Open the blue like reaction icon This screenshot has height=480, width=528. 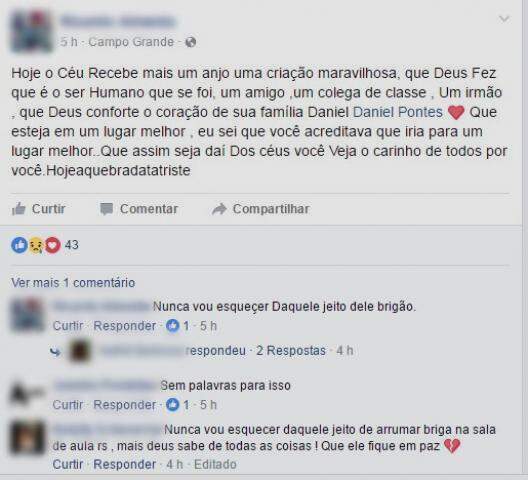19,245
